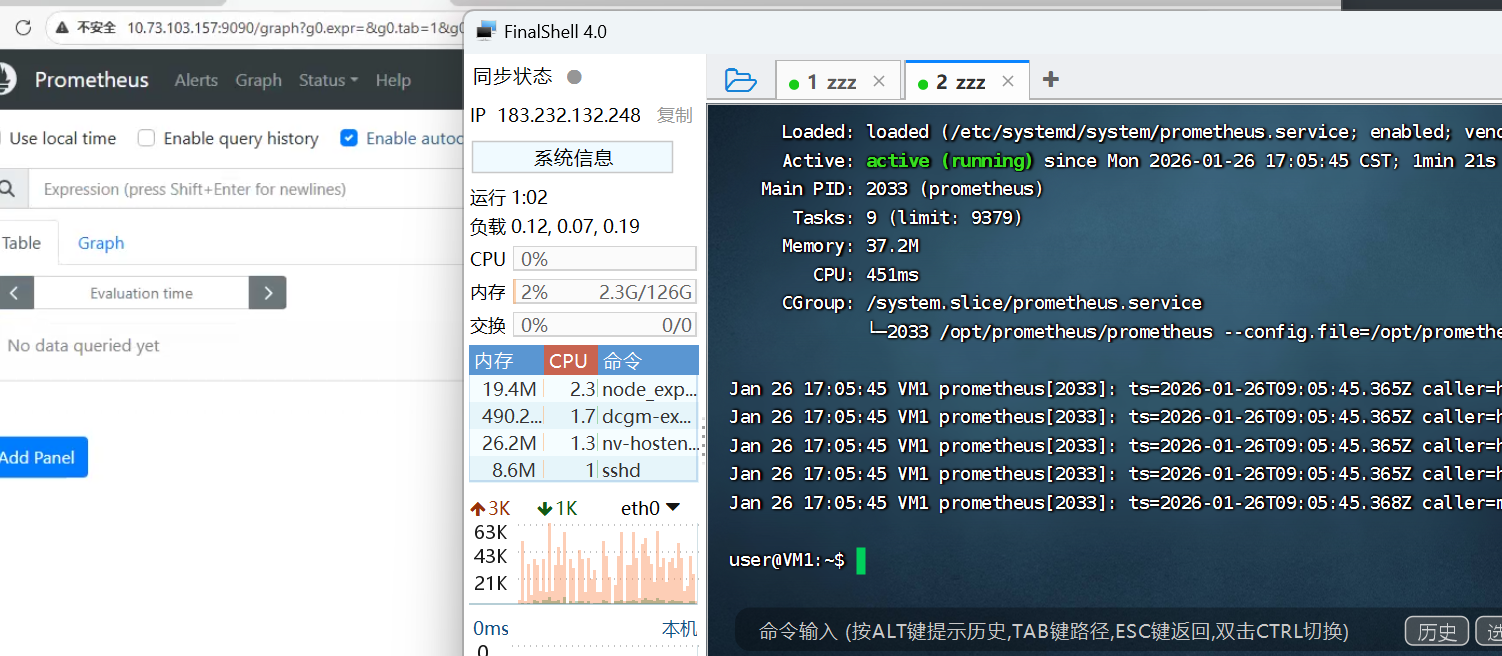
Task: Click the search icon beside the expression box
Action: (x=8, y=189)
